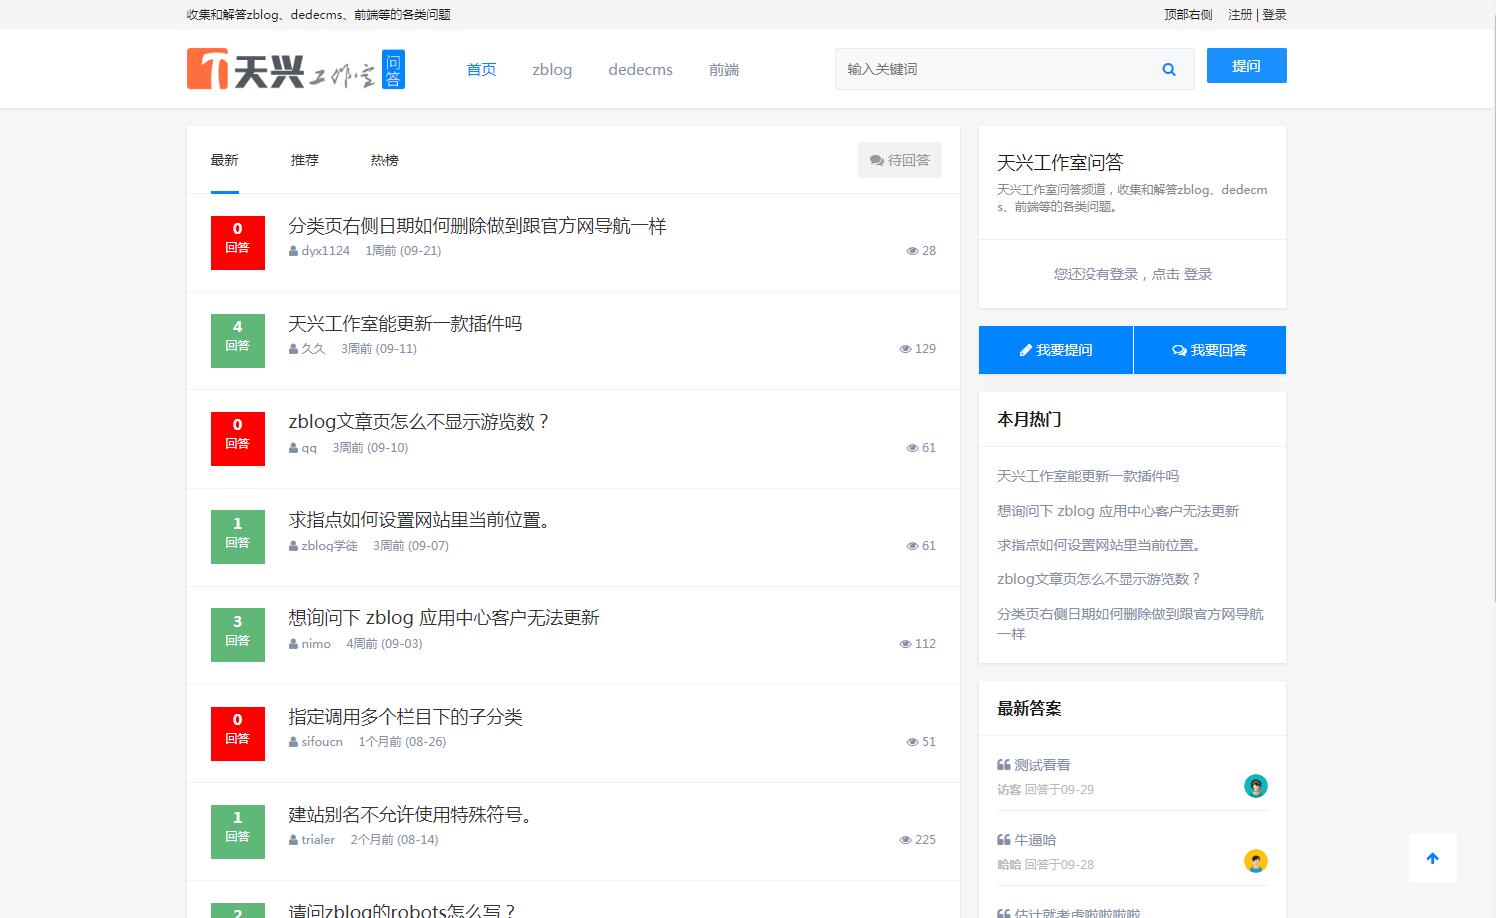This screenshot has width=1496, height=918.
Task: Click the 天兴工作室 logo
Action: 295,68
